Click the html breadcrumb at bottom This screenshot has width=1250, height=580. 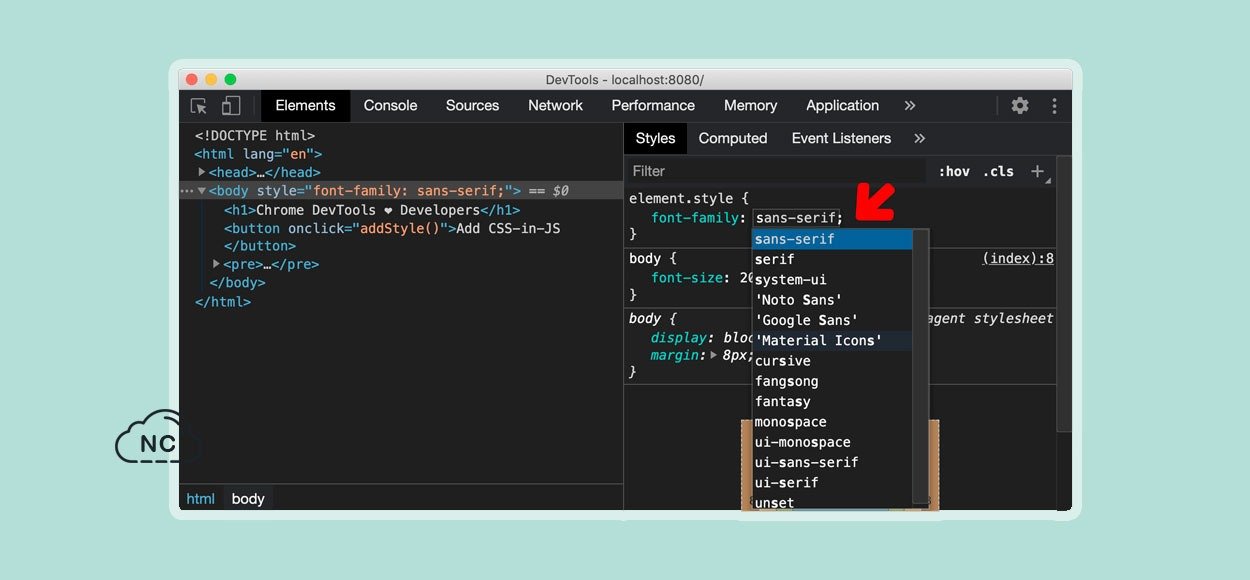click(x=200, y=498)
